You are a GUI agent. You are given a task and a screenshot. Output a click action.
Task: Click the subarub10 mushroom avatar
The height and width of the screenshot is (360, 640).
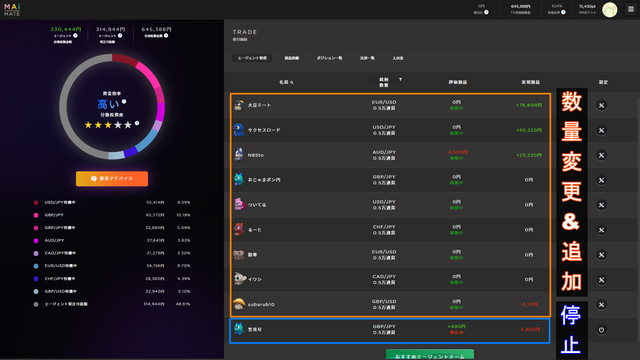[x=239, y=304]
